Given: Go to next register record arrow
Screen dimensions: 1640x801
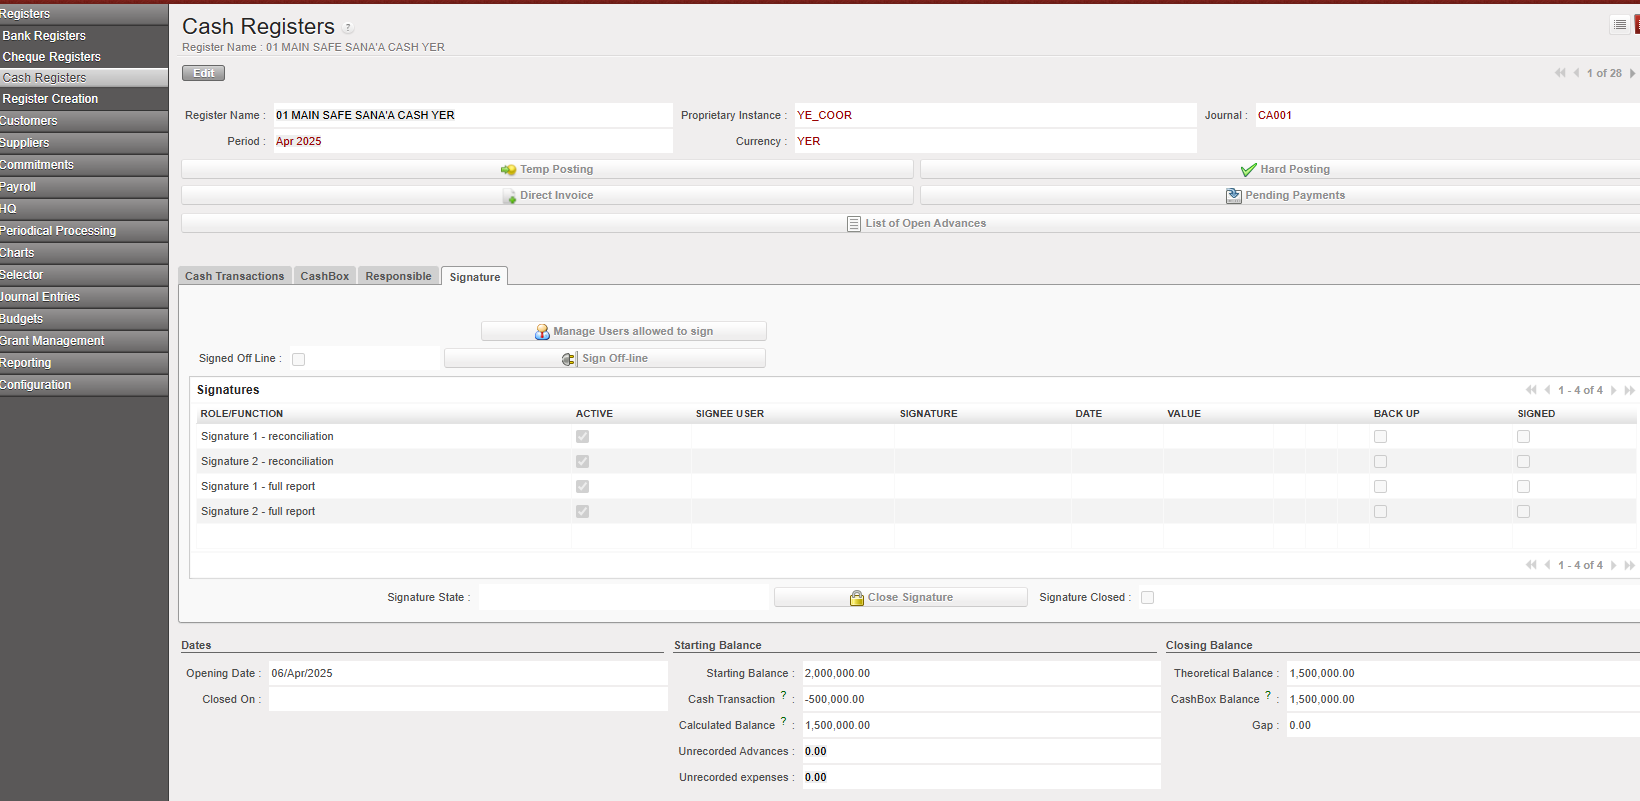Looking at the screenshot, I should pyautogui.click(x=1632, y=73).
